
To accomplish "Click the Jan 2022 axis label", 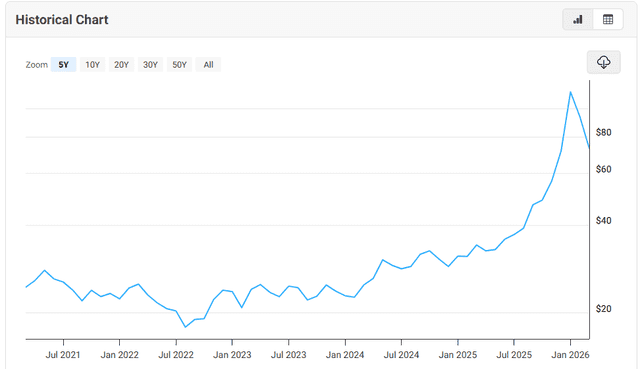I will 120,355.
